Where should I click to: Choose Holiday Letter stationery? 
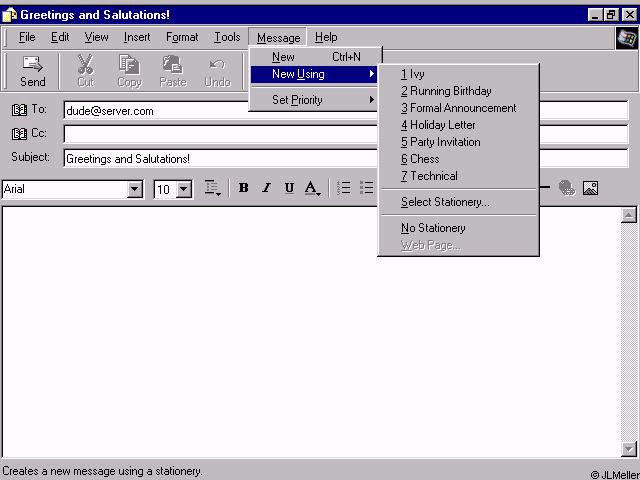tap(458, 125)
